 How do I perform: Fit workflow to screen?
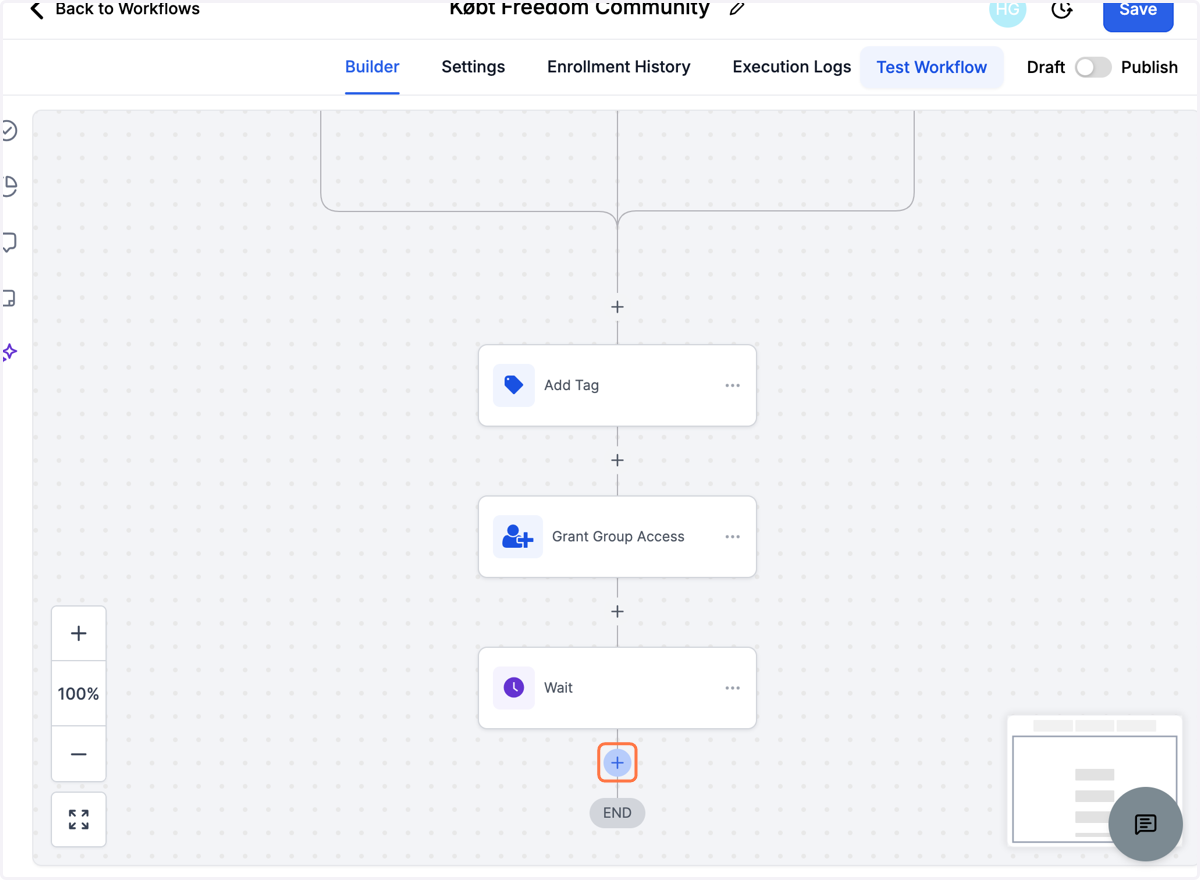click(x=79, y=820)
